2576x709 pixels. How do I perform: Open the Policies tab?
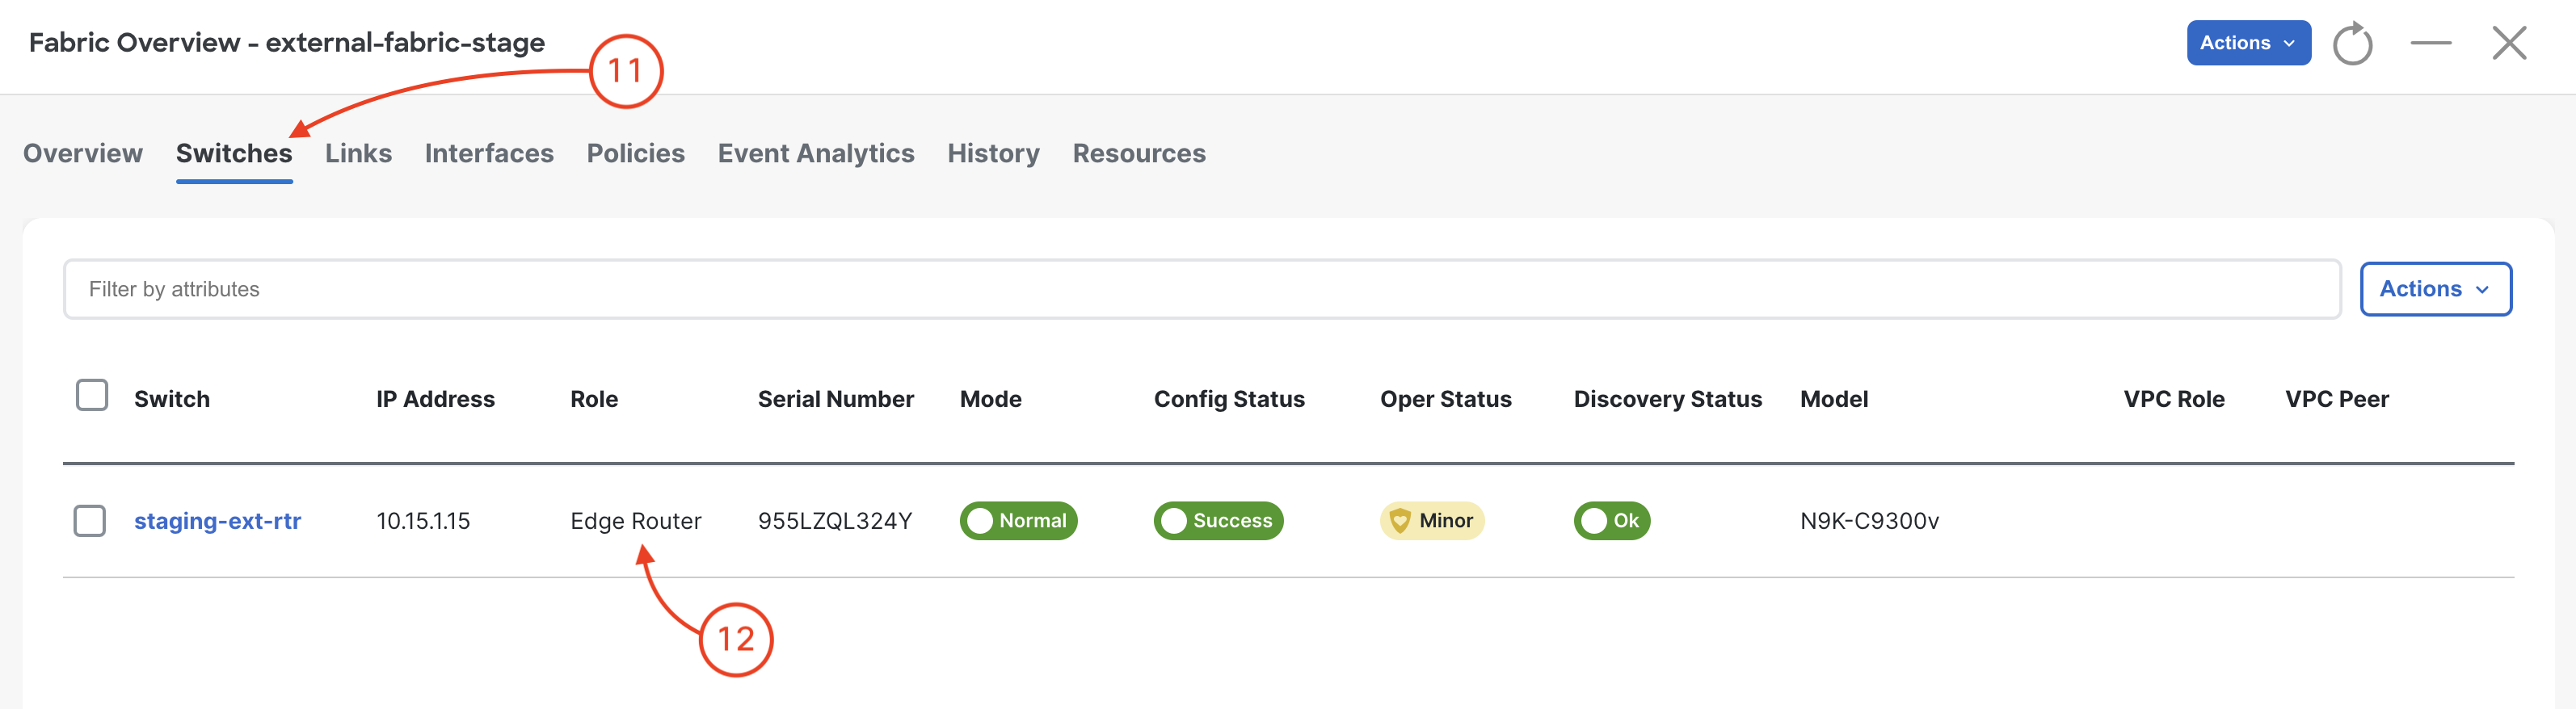click(x=635, y=153)
